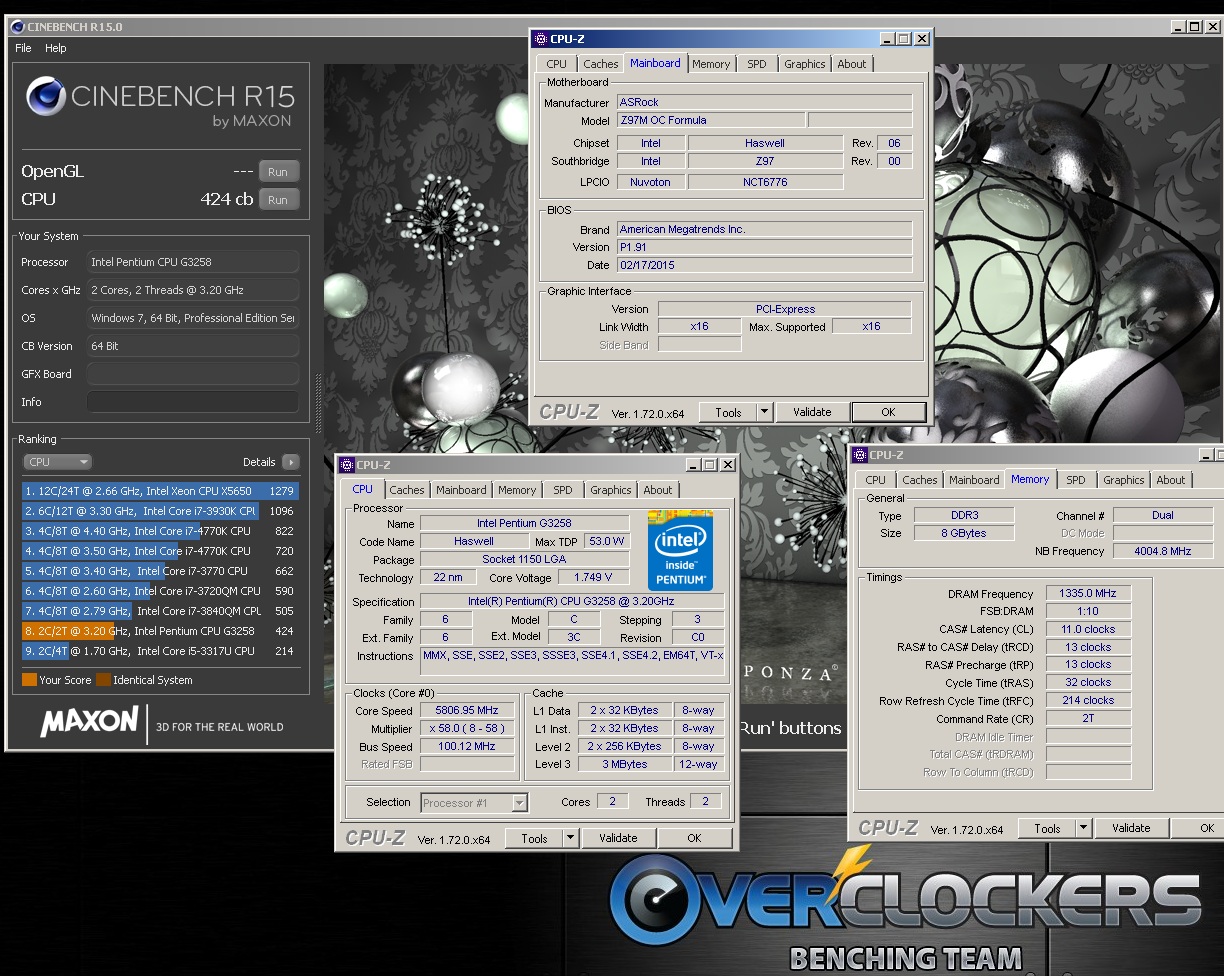
Task: Click the CAS# Latency 11.0 clocks value
Action: click(1088, 629)
